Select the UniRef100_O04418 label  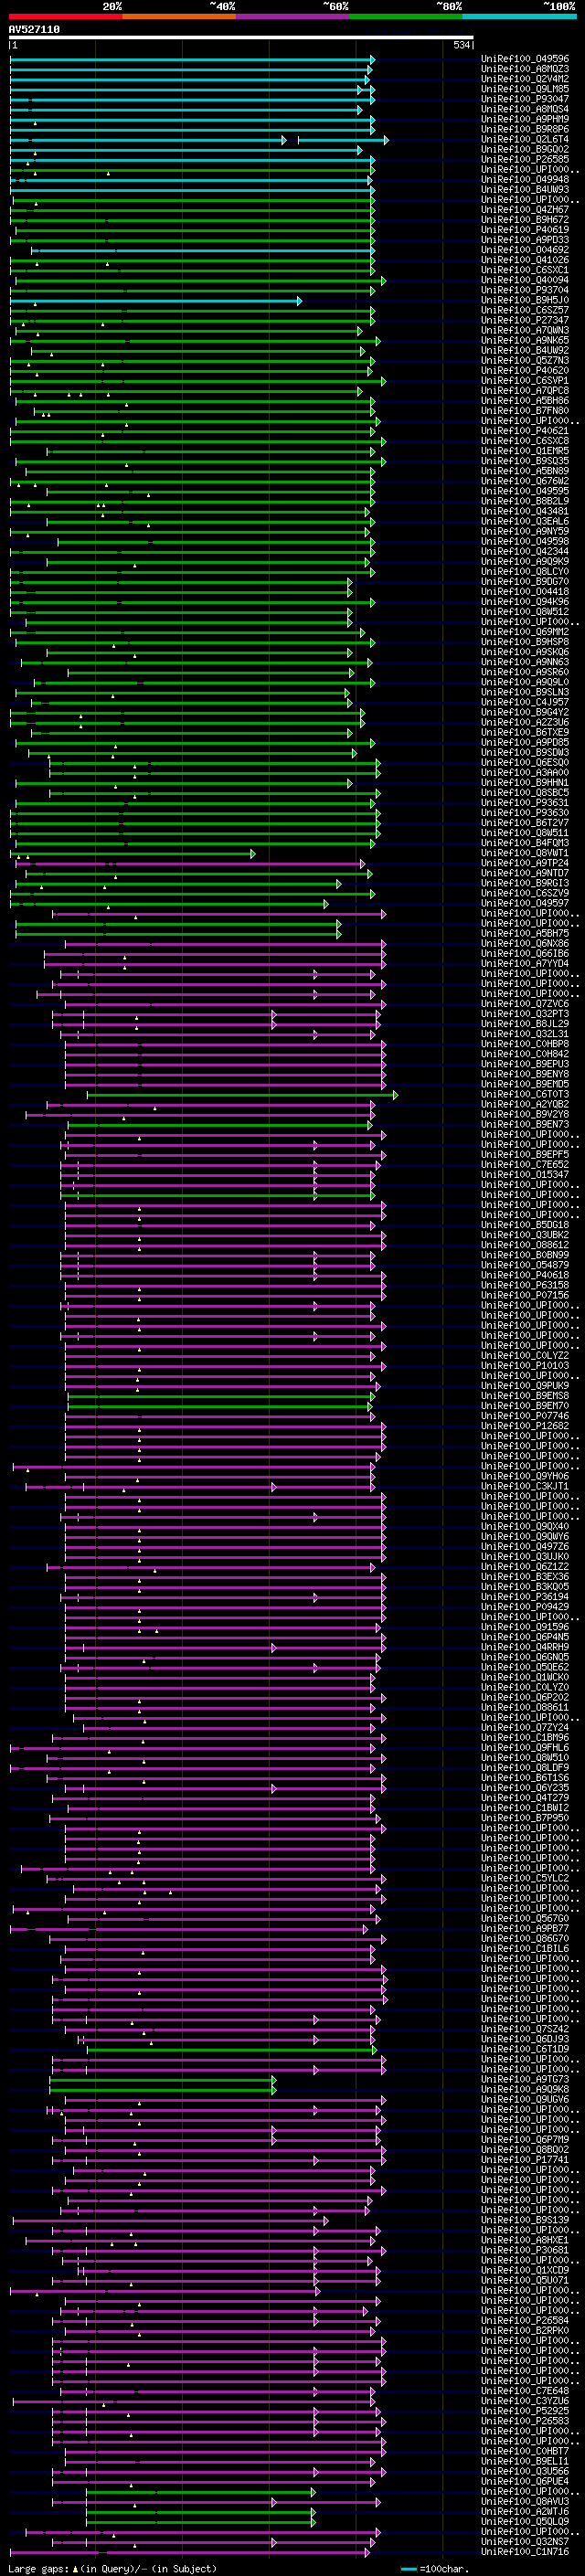(x=525, y=592)
